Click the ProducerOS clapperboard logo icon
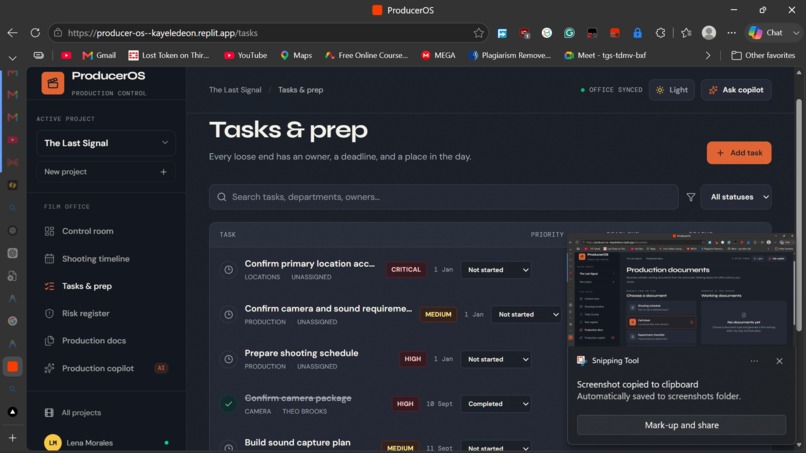This screenshot has height=453, width=806. point(53,83)
